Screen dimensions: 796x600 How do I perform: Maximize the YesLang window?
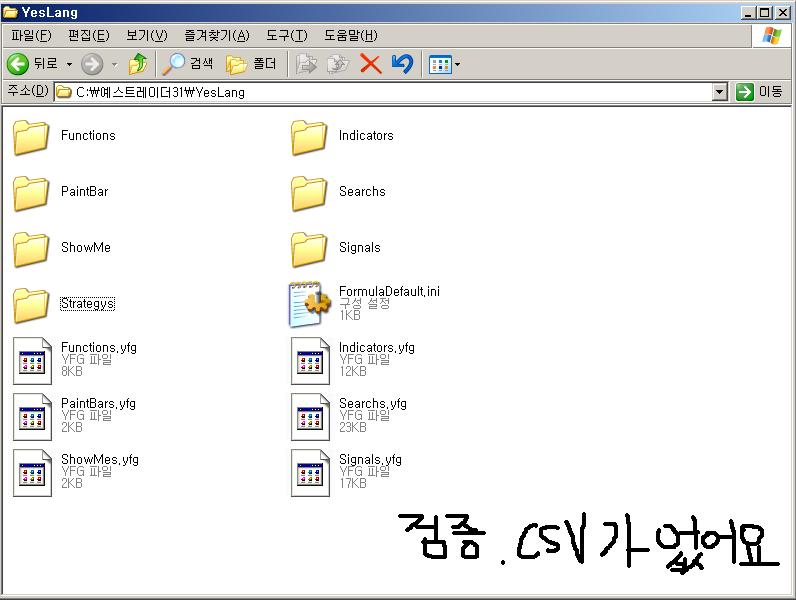click(x=765, y=12)
